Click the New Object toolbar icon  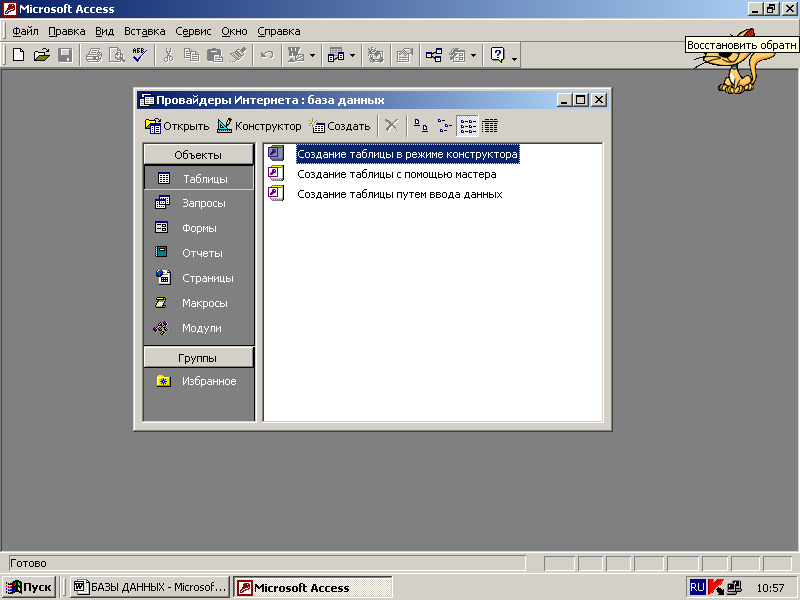(x=457, y=55)
